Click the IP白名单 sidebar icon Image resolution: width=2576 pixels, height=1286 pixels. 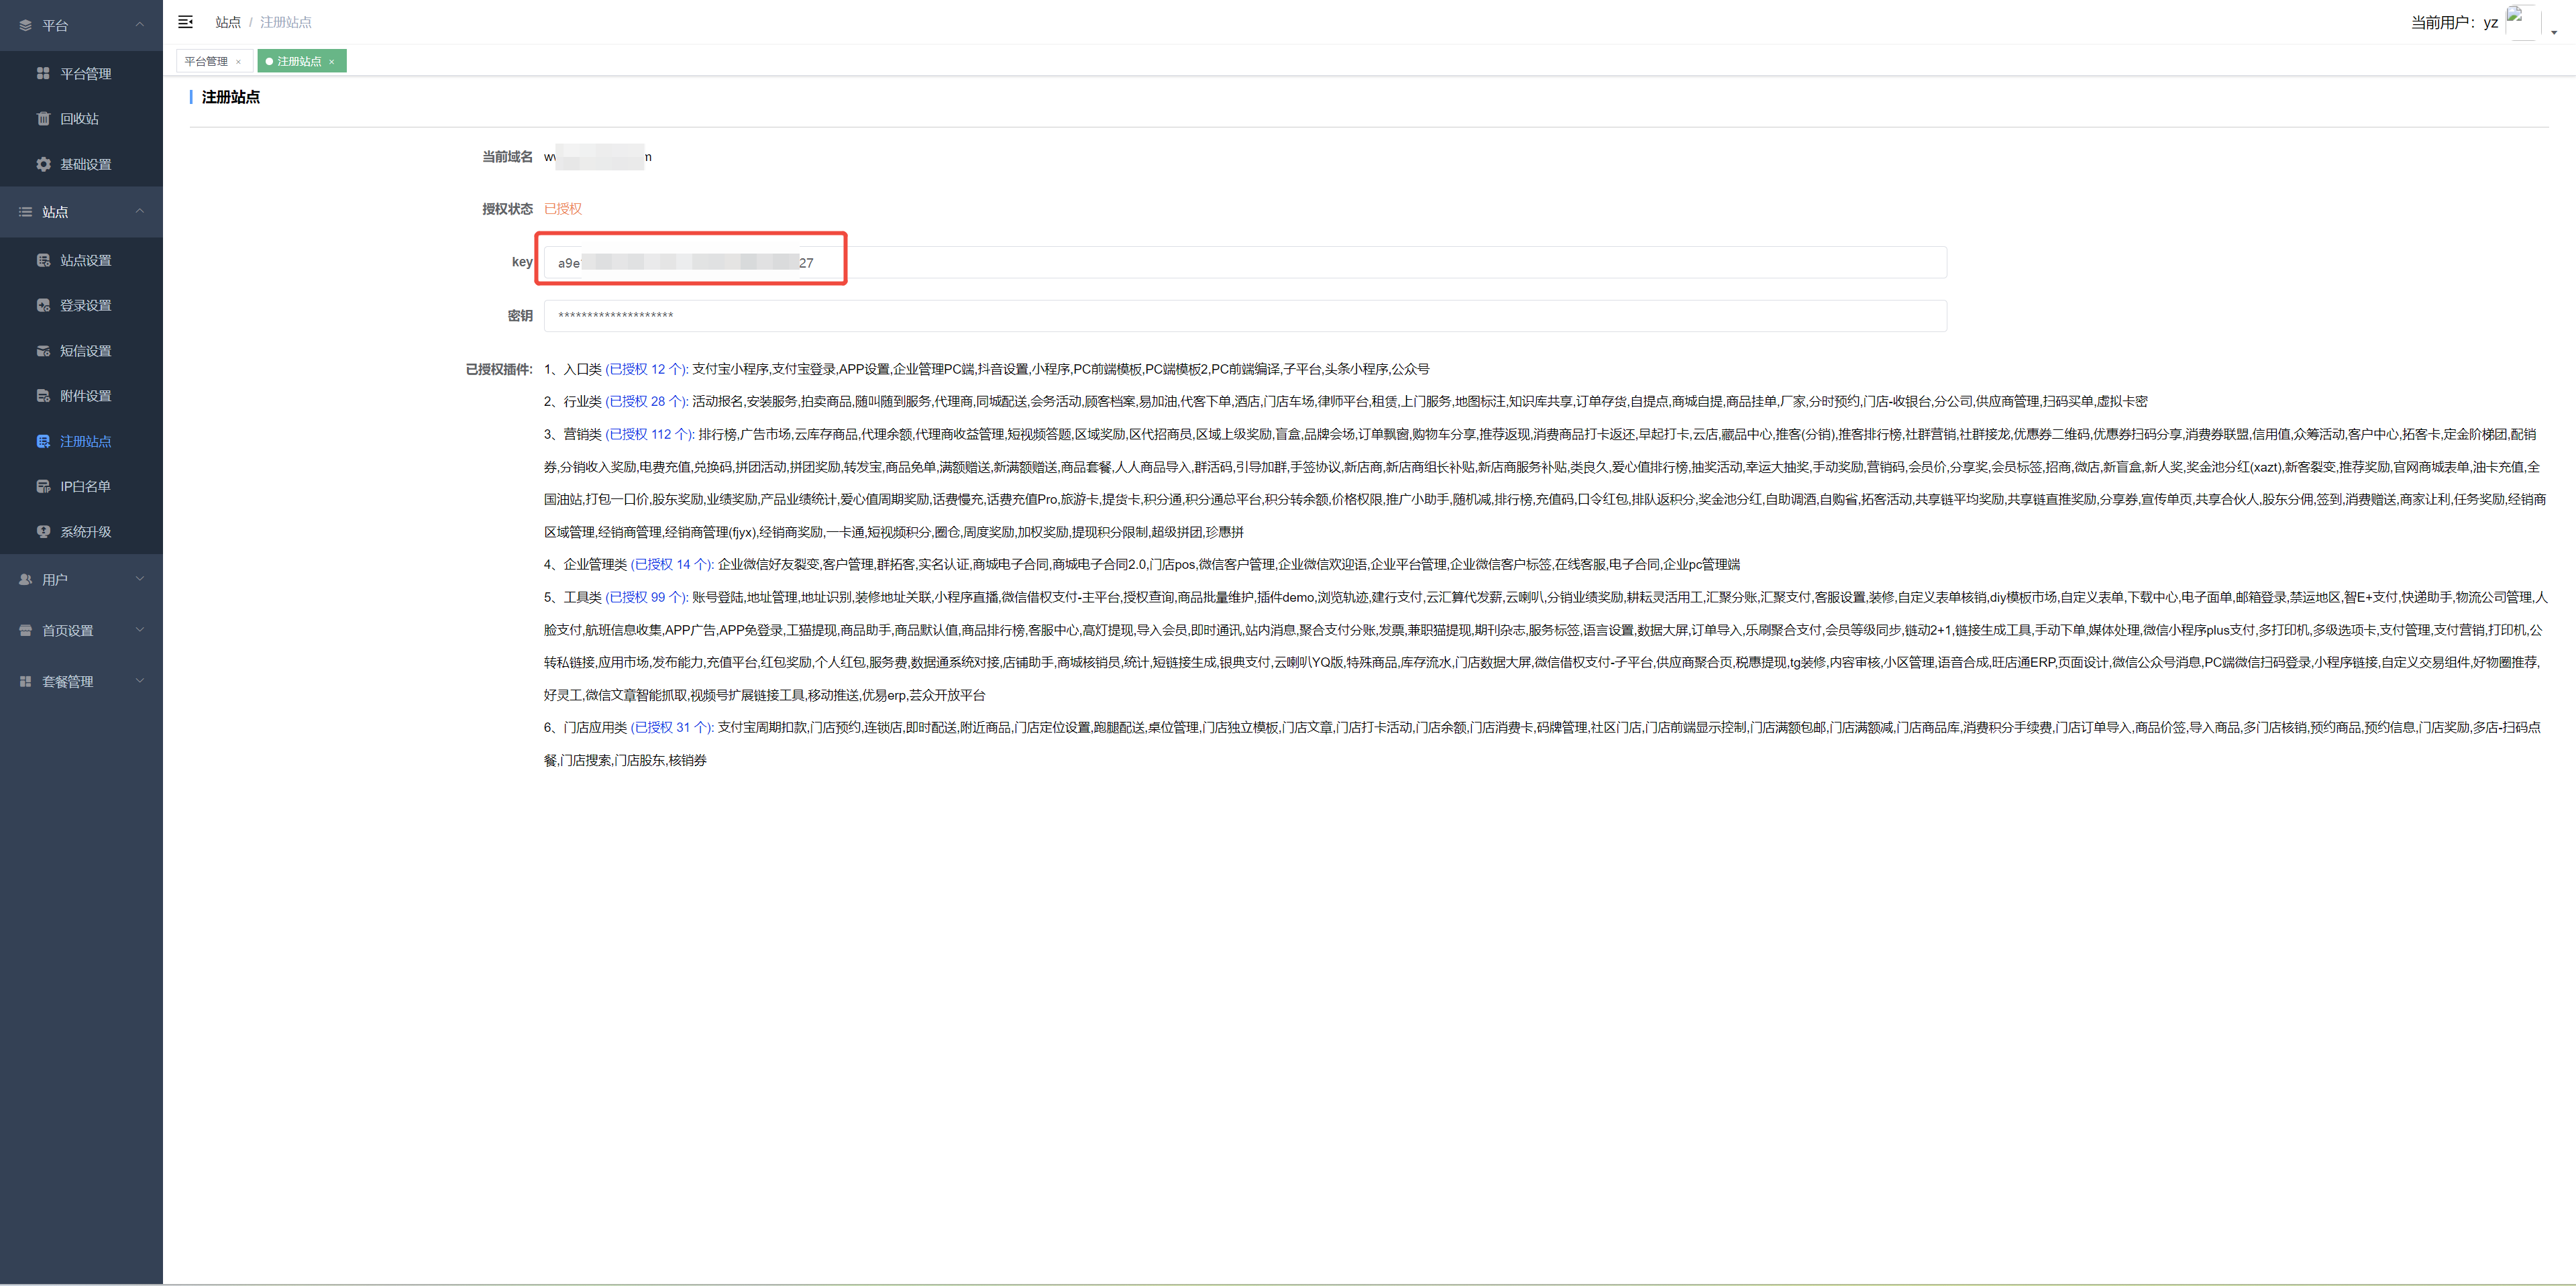pos(43,486)
